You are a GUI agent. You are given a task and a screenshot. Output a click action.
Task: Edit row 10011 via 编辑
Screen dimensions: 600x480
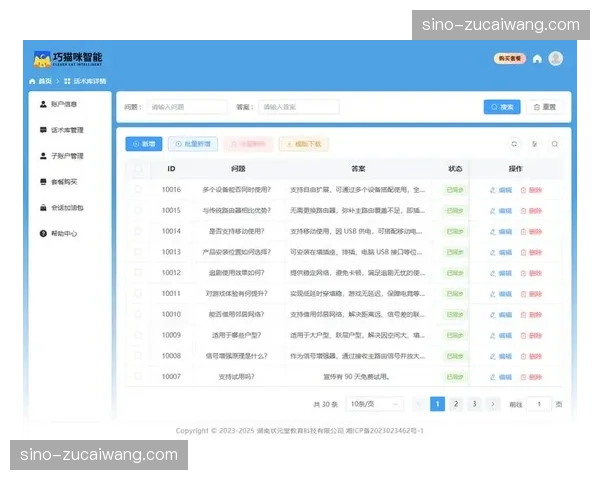(501, 294)
